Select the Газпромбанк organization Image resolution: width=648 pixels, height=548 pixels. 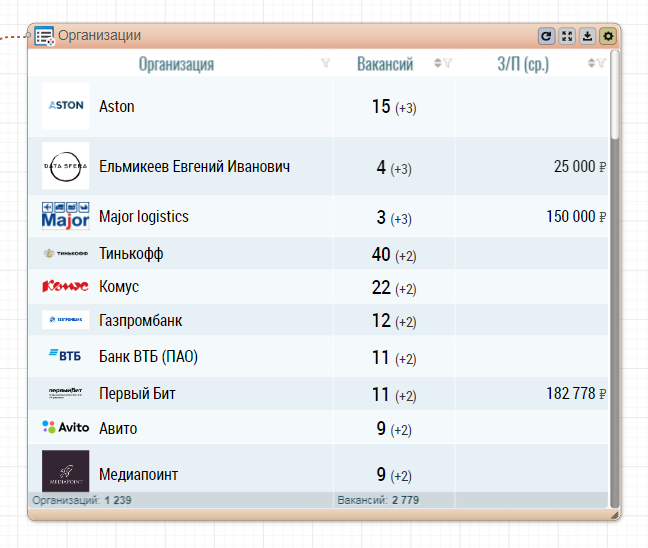tap(140, 321)
